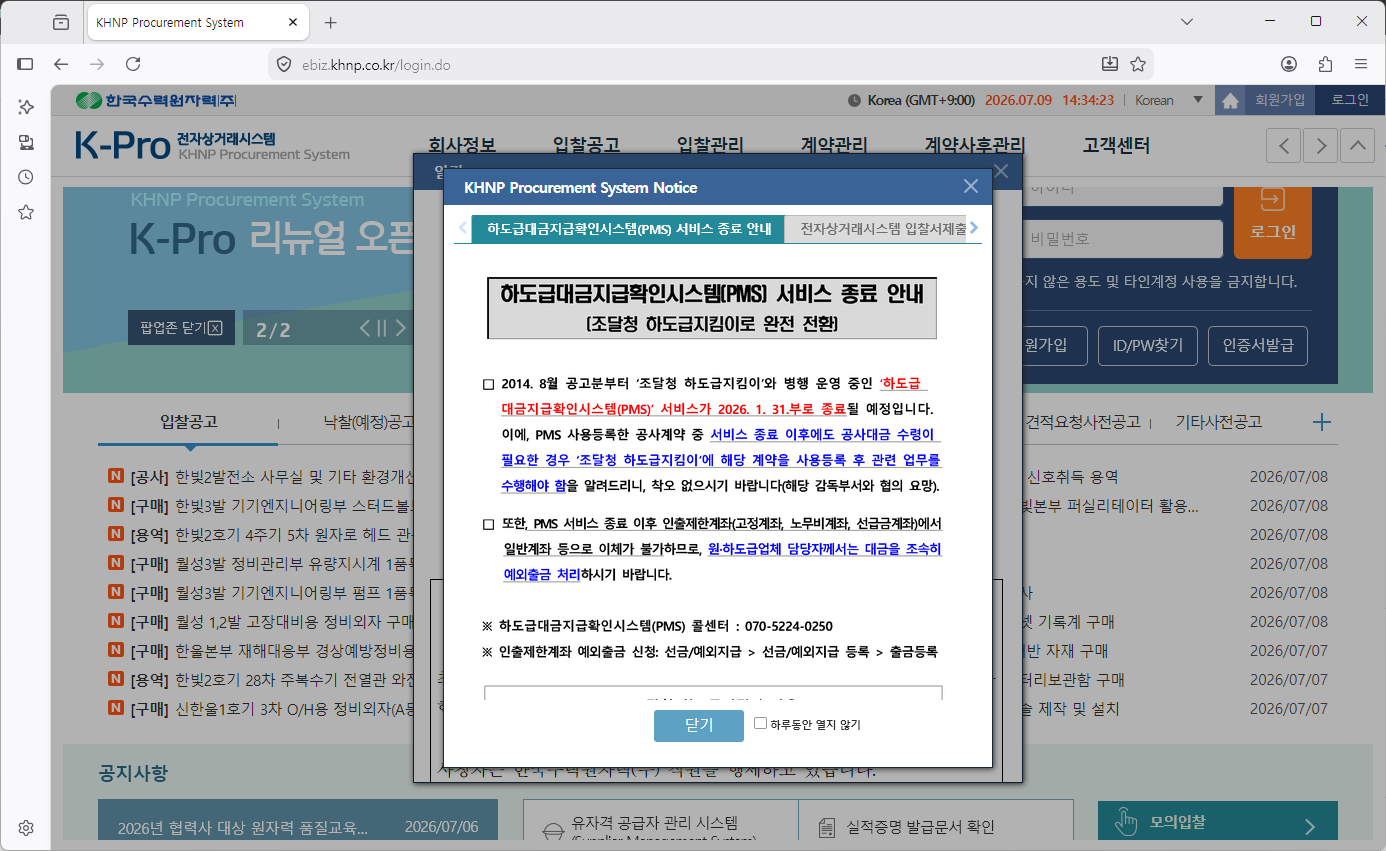Go back to the previous page
The height and width of the screenshot is (851, 1386).
click(x=61, y=64)
